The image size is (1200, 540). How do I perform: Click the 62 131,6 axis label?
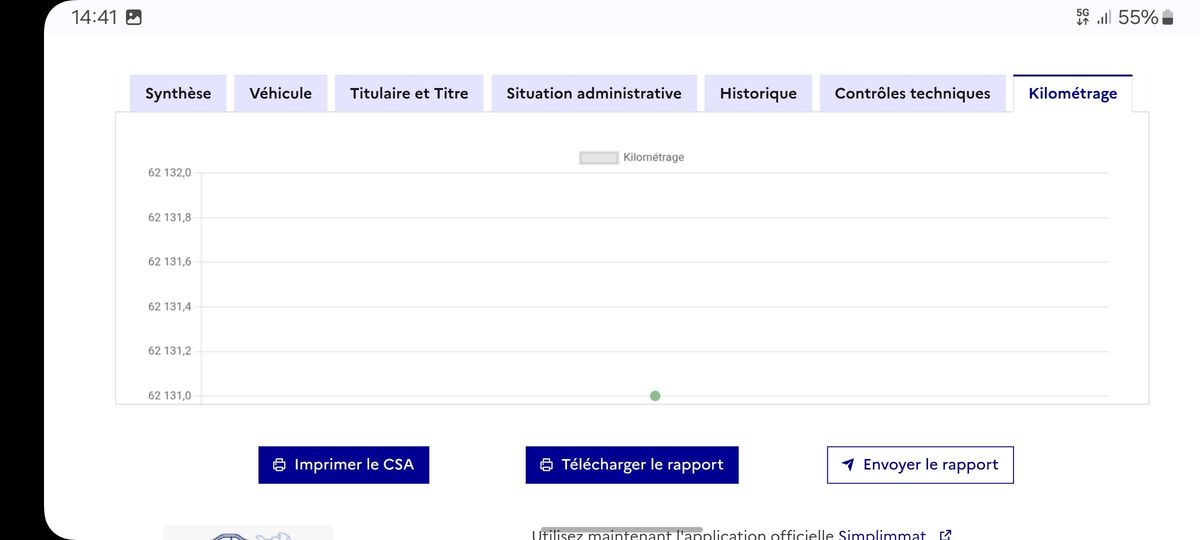(169, 262)
